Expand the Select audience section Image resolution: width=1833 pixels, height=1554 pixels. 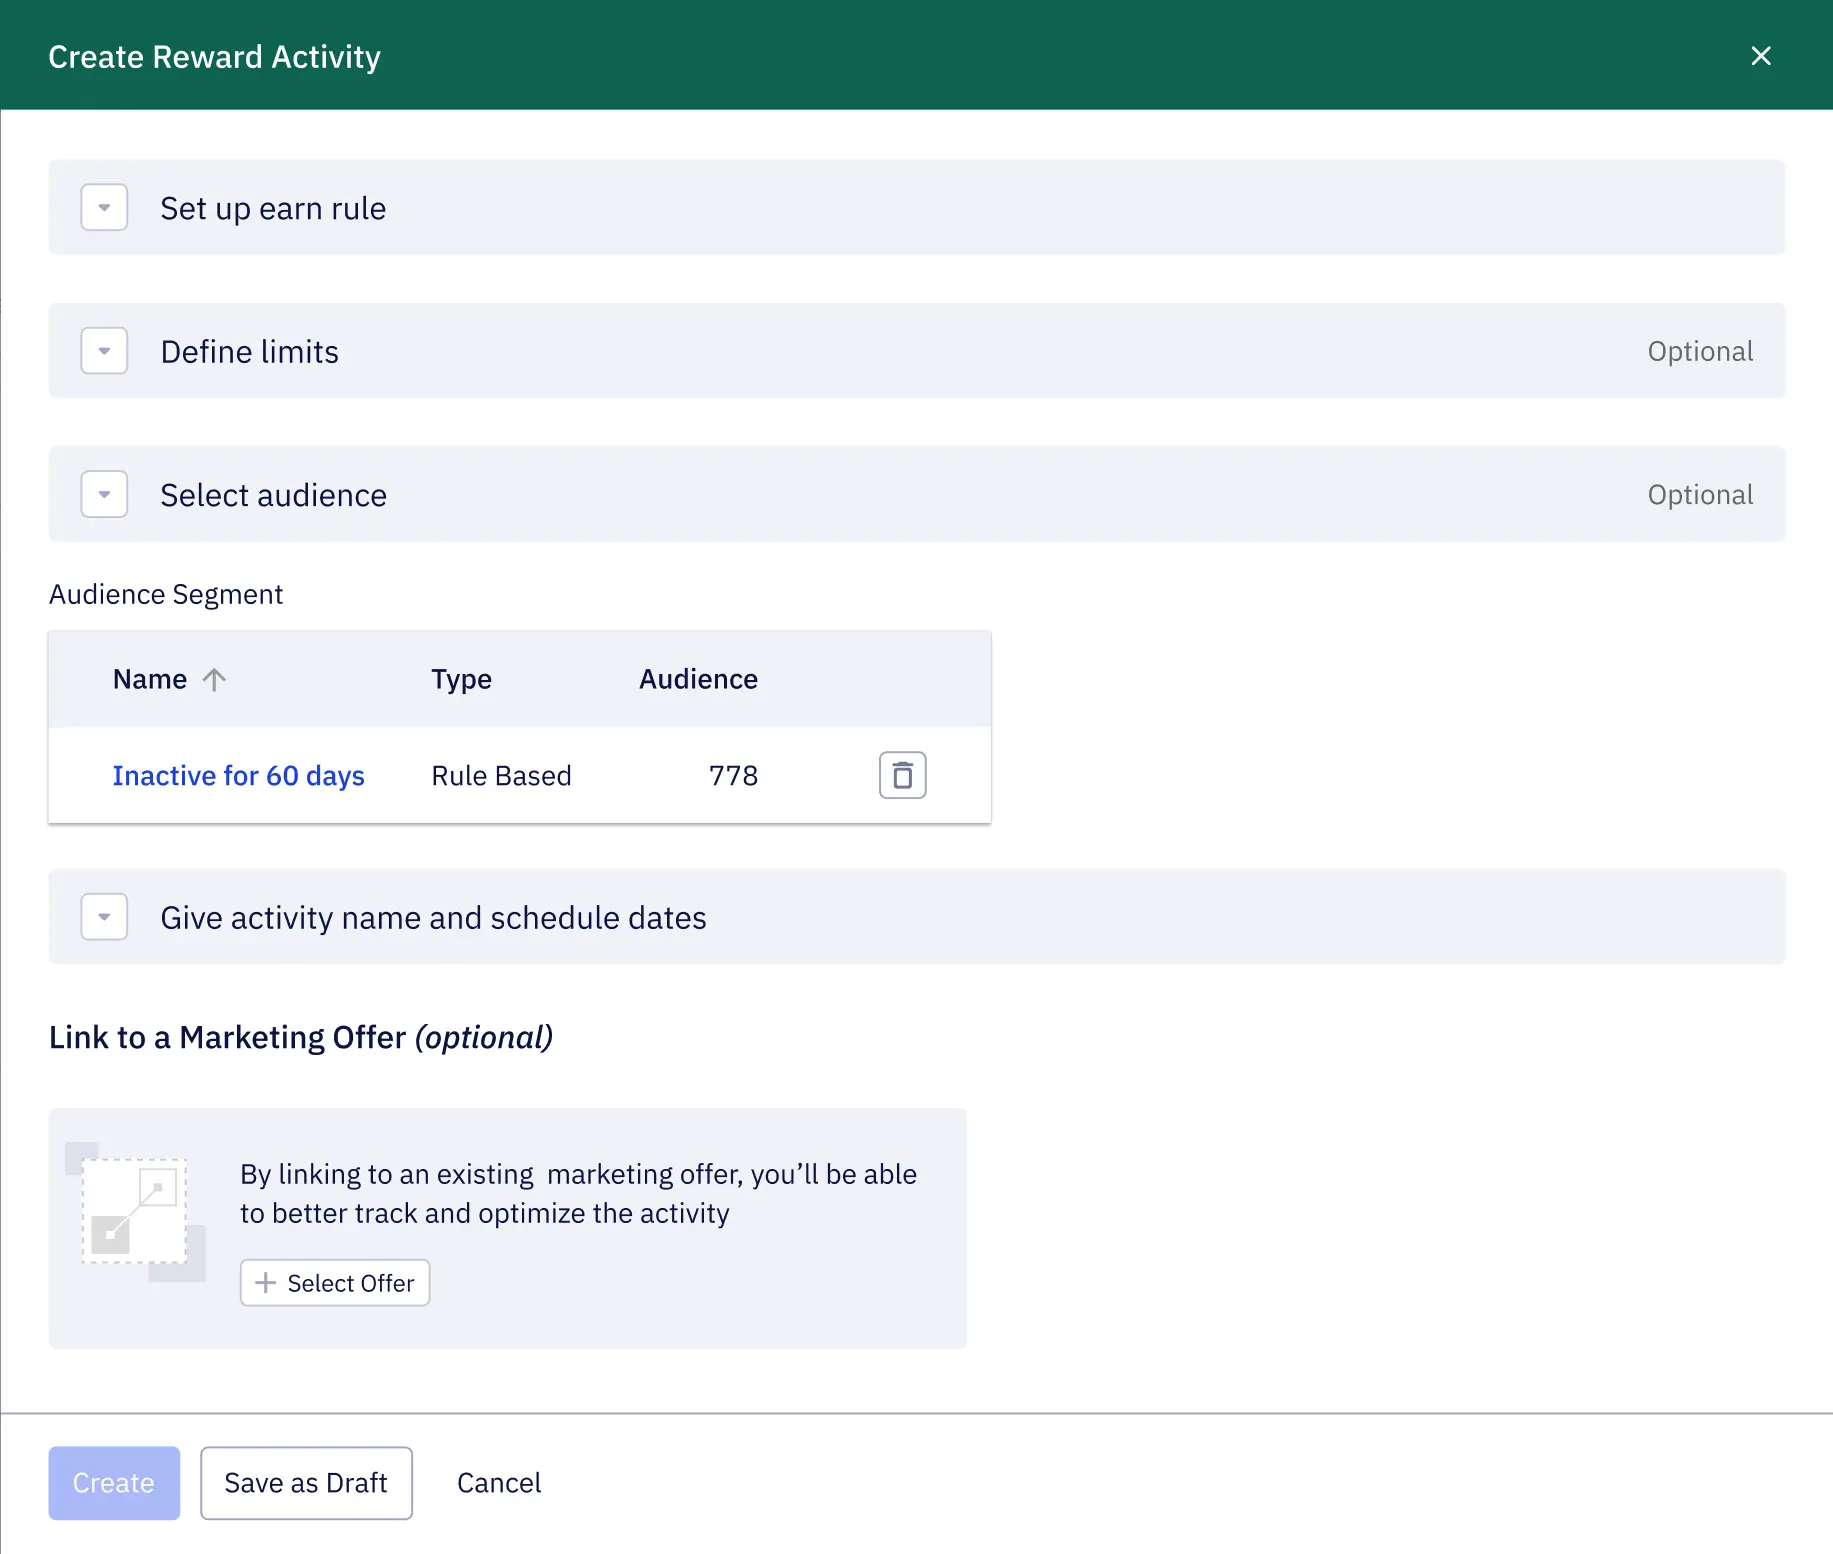(104, 494)
